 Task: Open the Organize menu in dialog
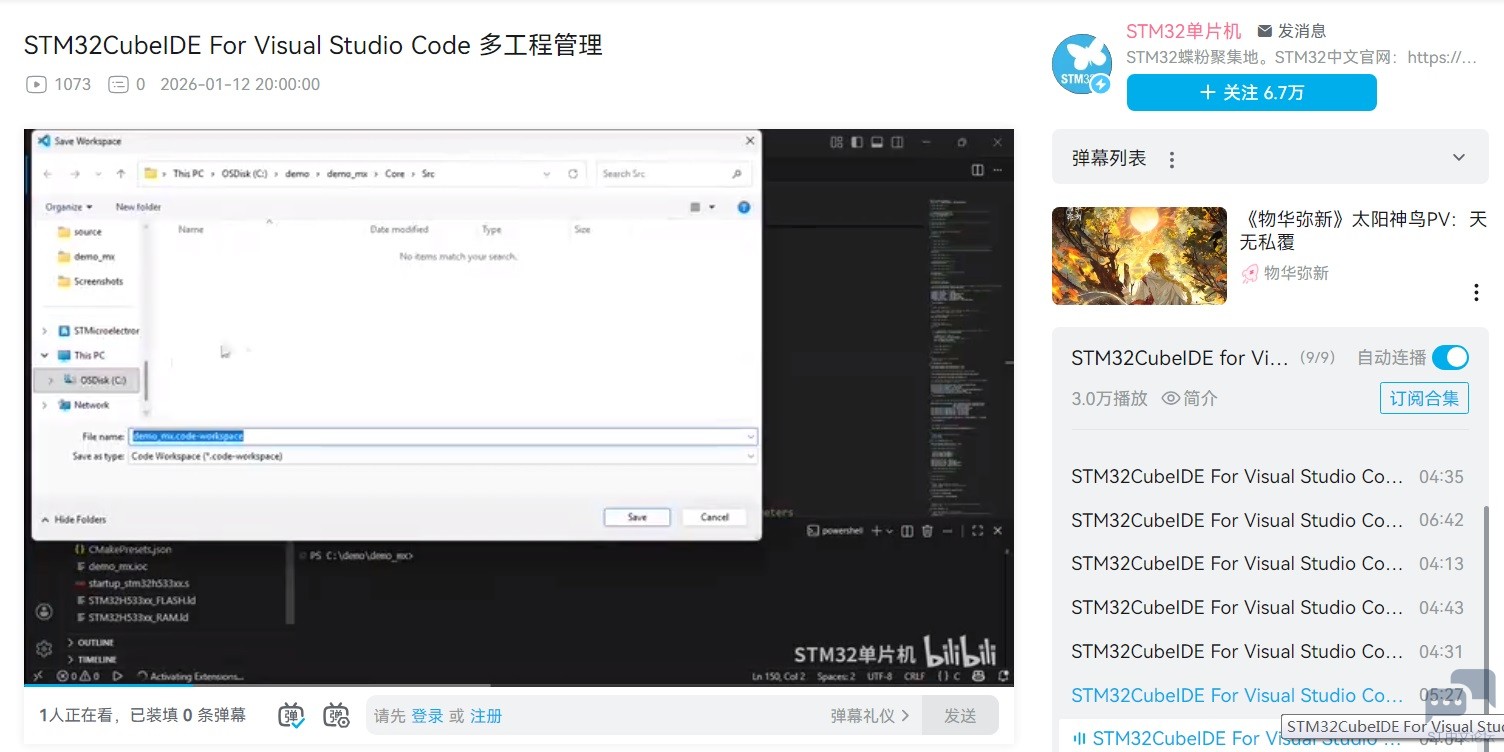coord(68,207)
